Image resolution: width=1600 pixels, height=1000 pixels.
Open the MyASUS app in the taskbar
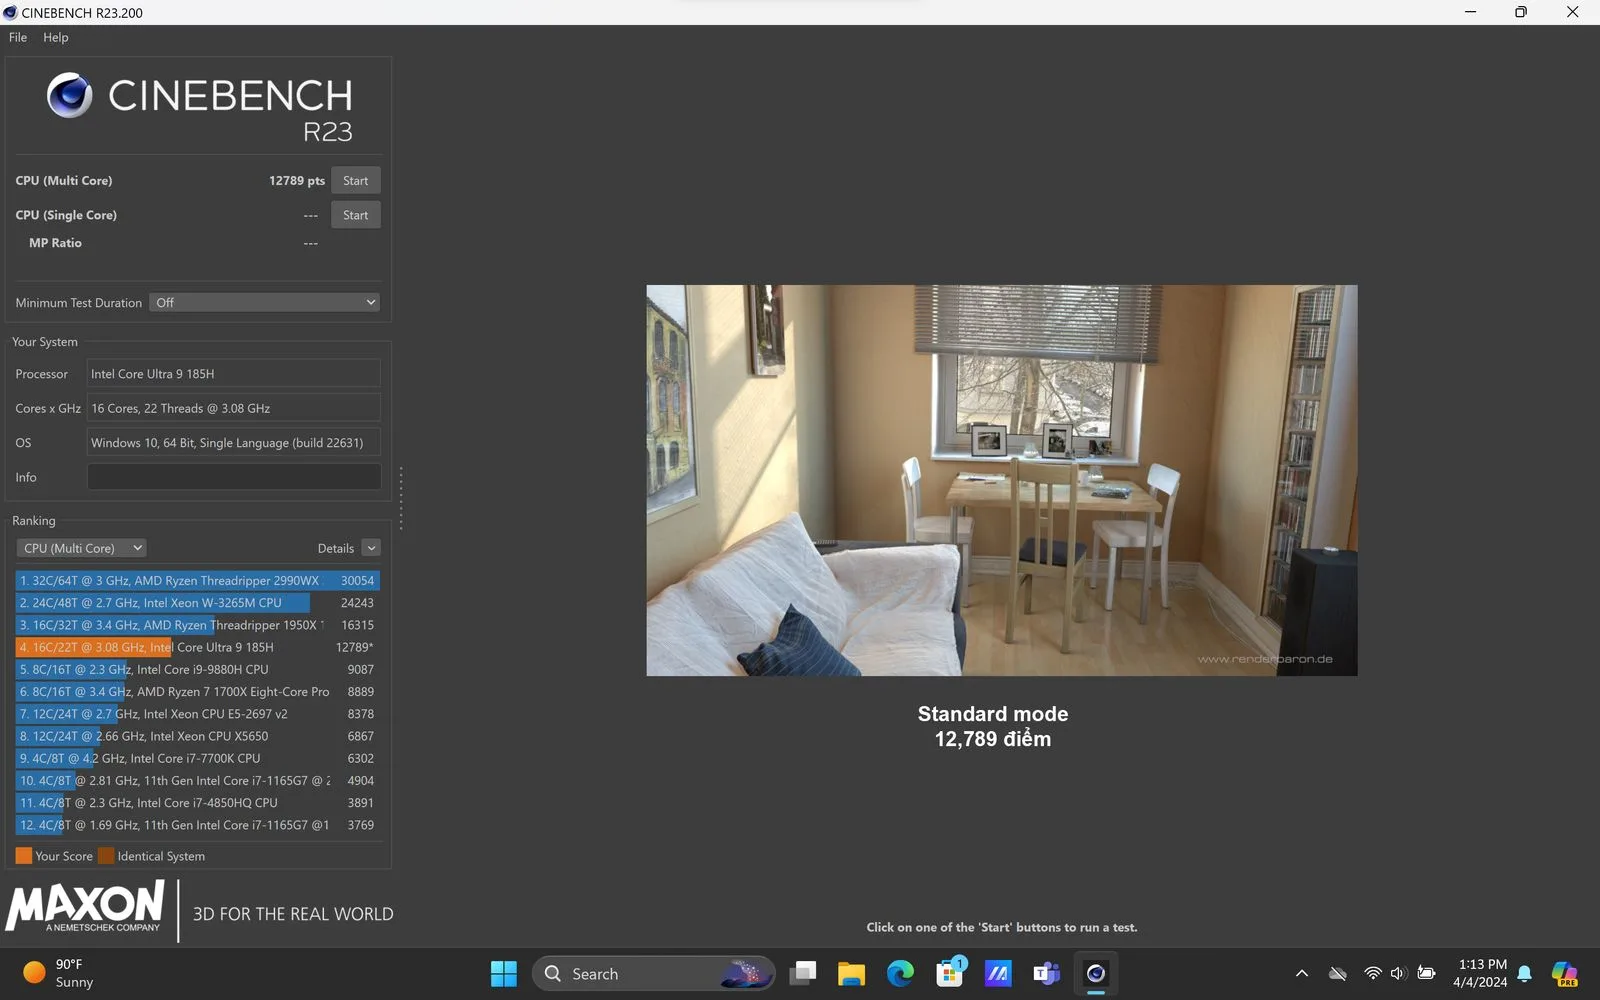[998, 973]
